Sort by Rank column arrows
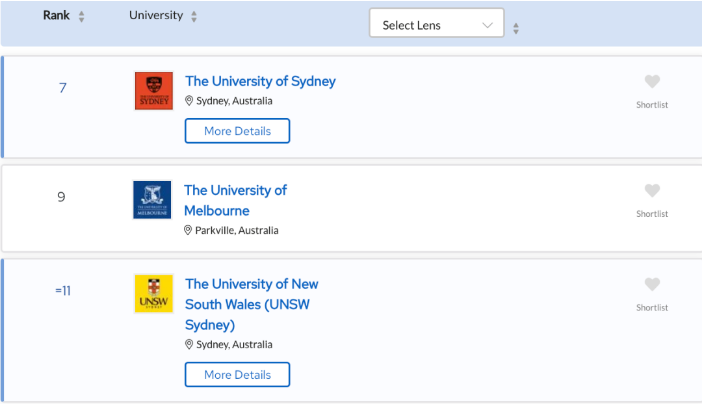This screenshot has width=702, height=404. (x=81, y=17)
